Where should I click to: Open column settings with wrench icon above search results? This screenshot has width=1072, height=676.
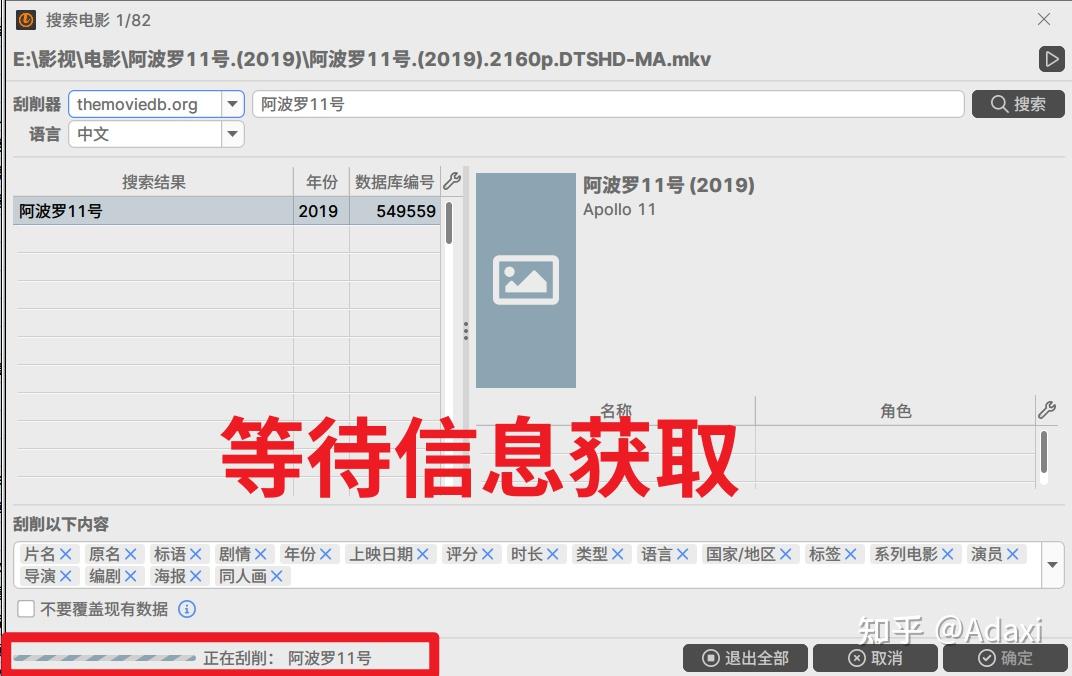click(452, 181)
